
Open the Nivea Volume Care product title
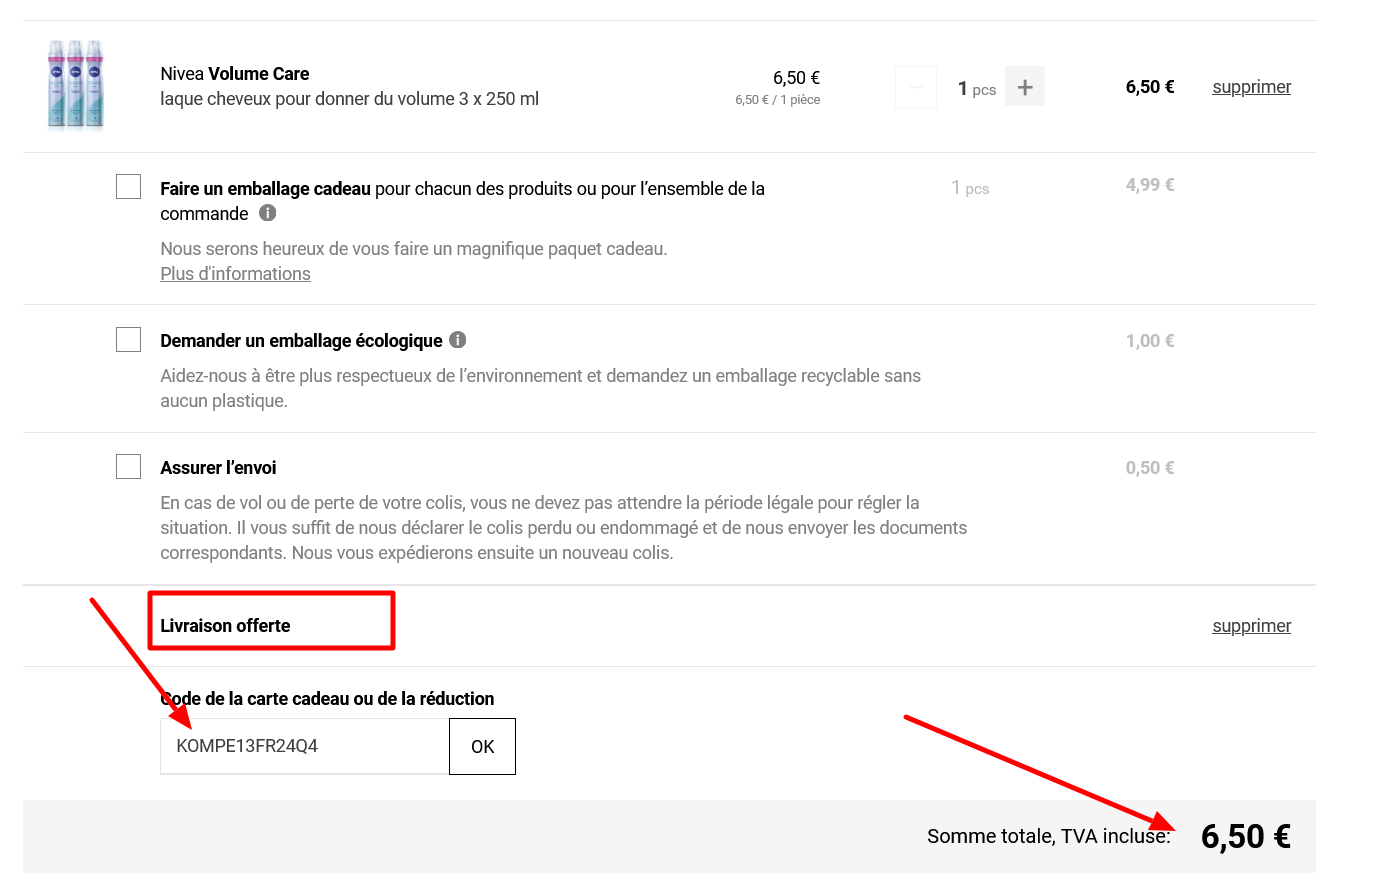(235, 74)
